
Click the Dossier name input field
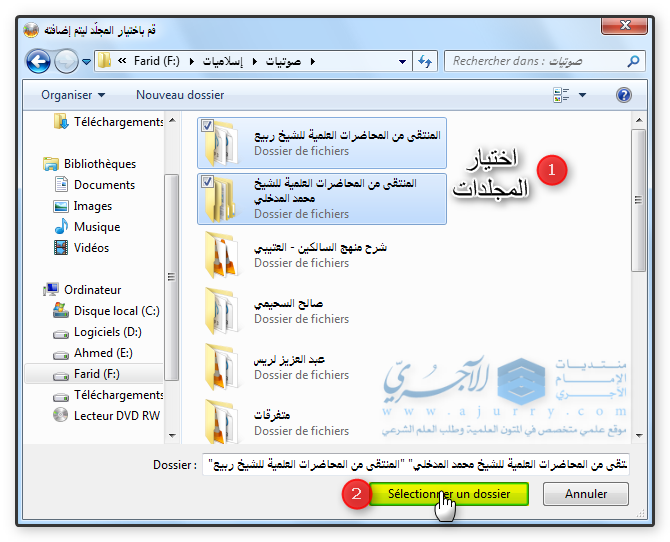tap(415, 464)
